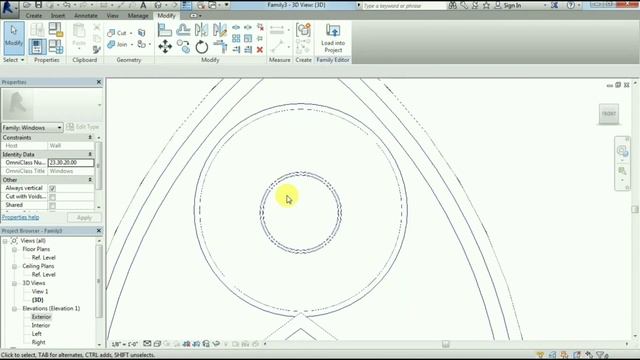Select Mirror - Pick Axis tool
The height and width of the screenshot is (360, 640).
[x=202, y=30]
